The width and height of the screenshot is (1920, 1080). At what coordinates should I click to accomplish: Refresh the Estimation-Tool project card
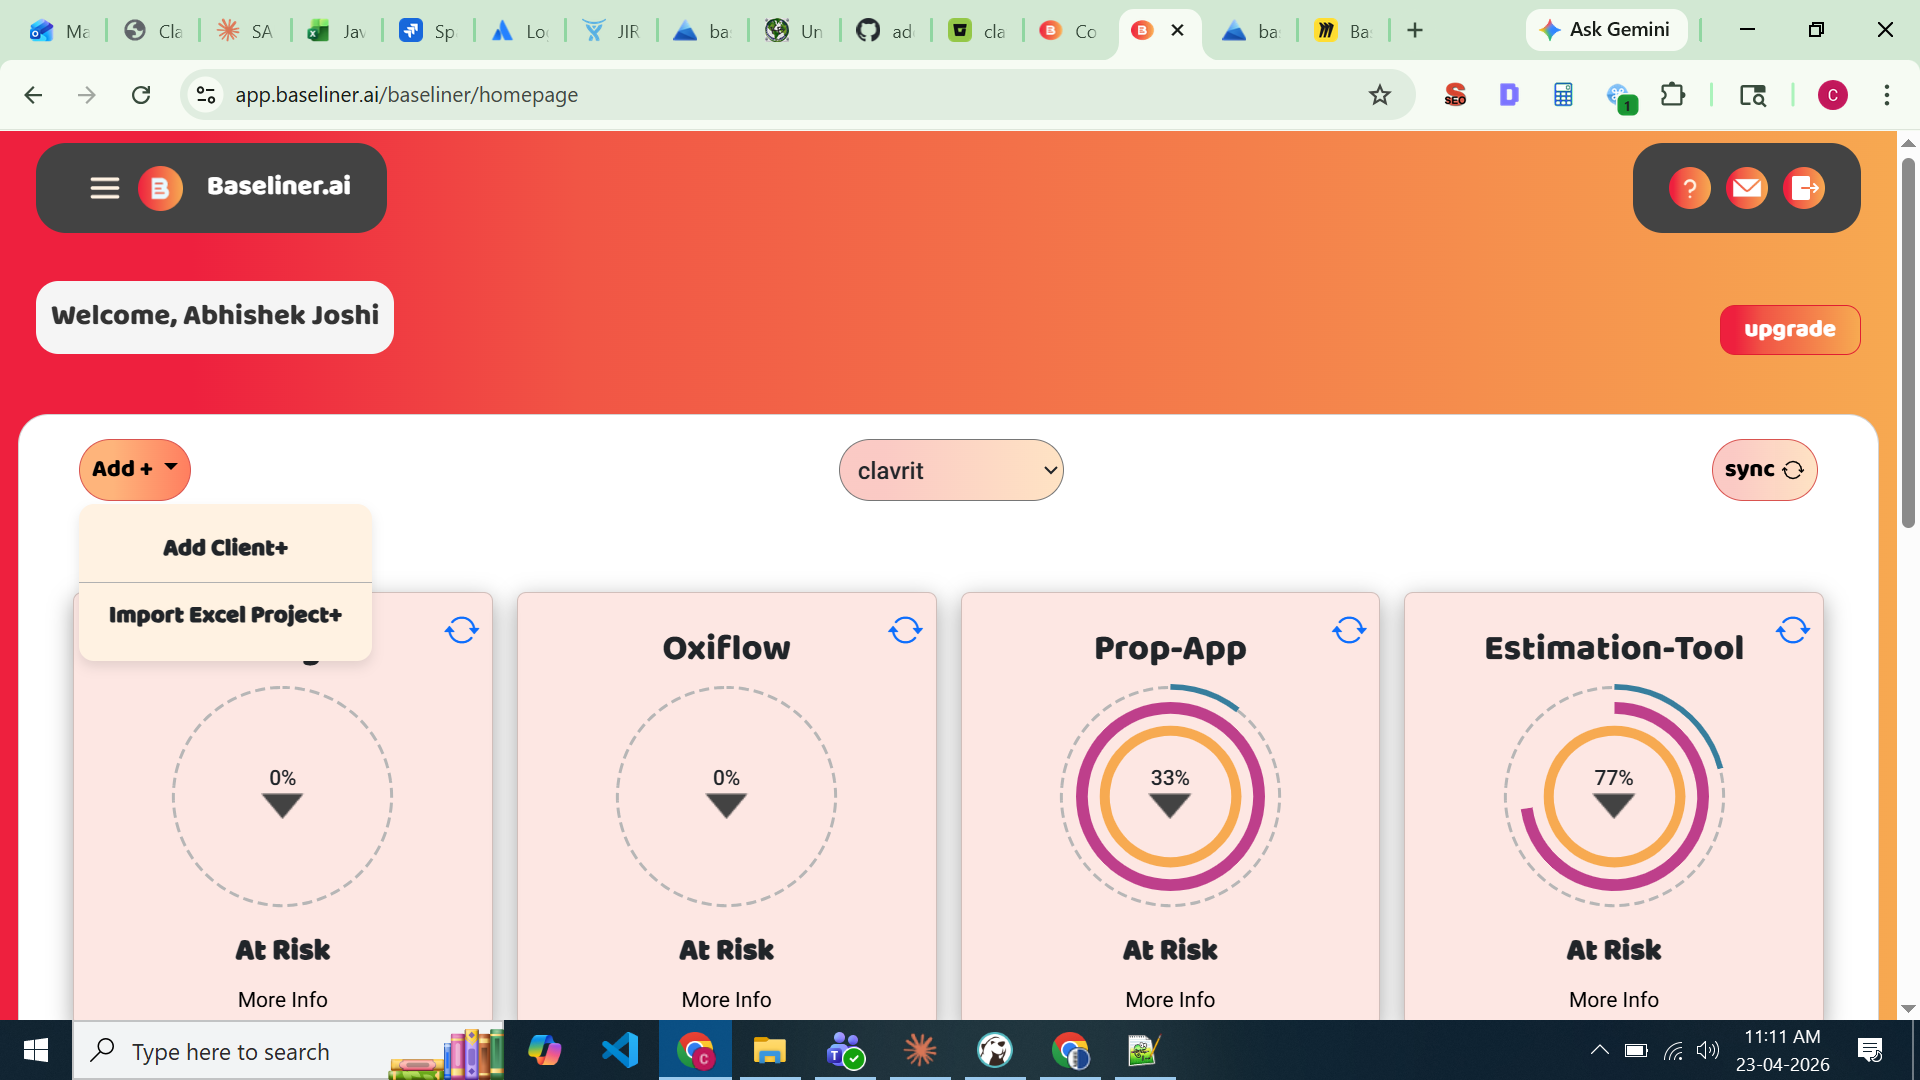[x=1793, y=630]
